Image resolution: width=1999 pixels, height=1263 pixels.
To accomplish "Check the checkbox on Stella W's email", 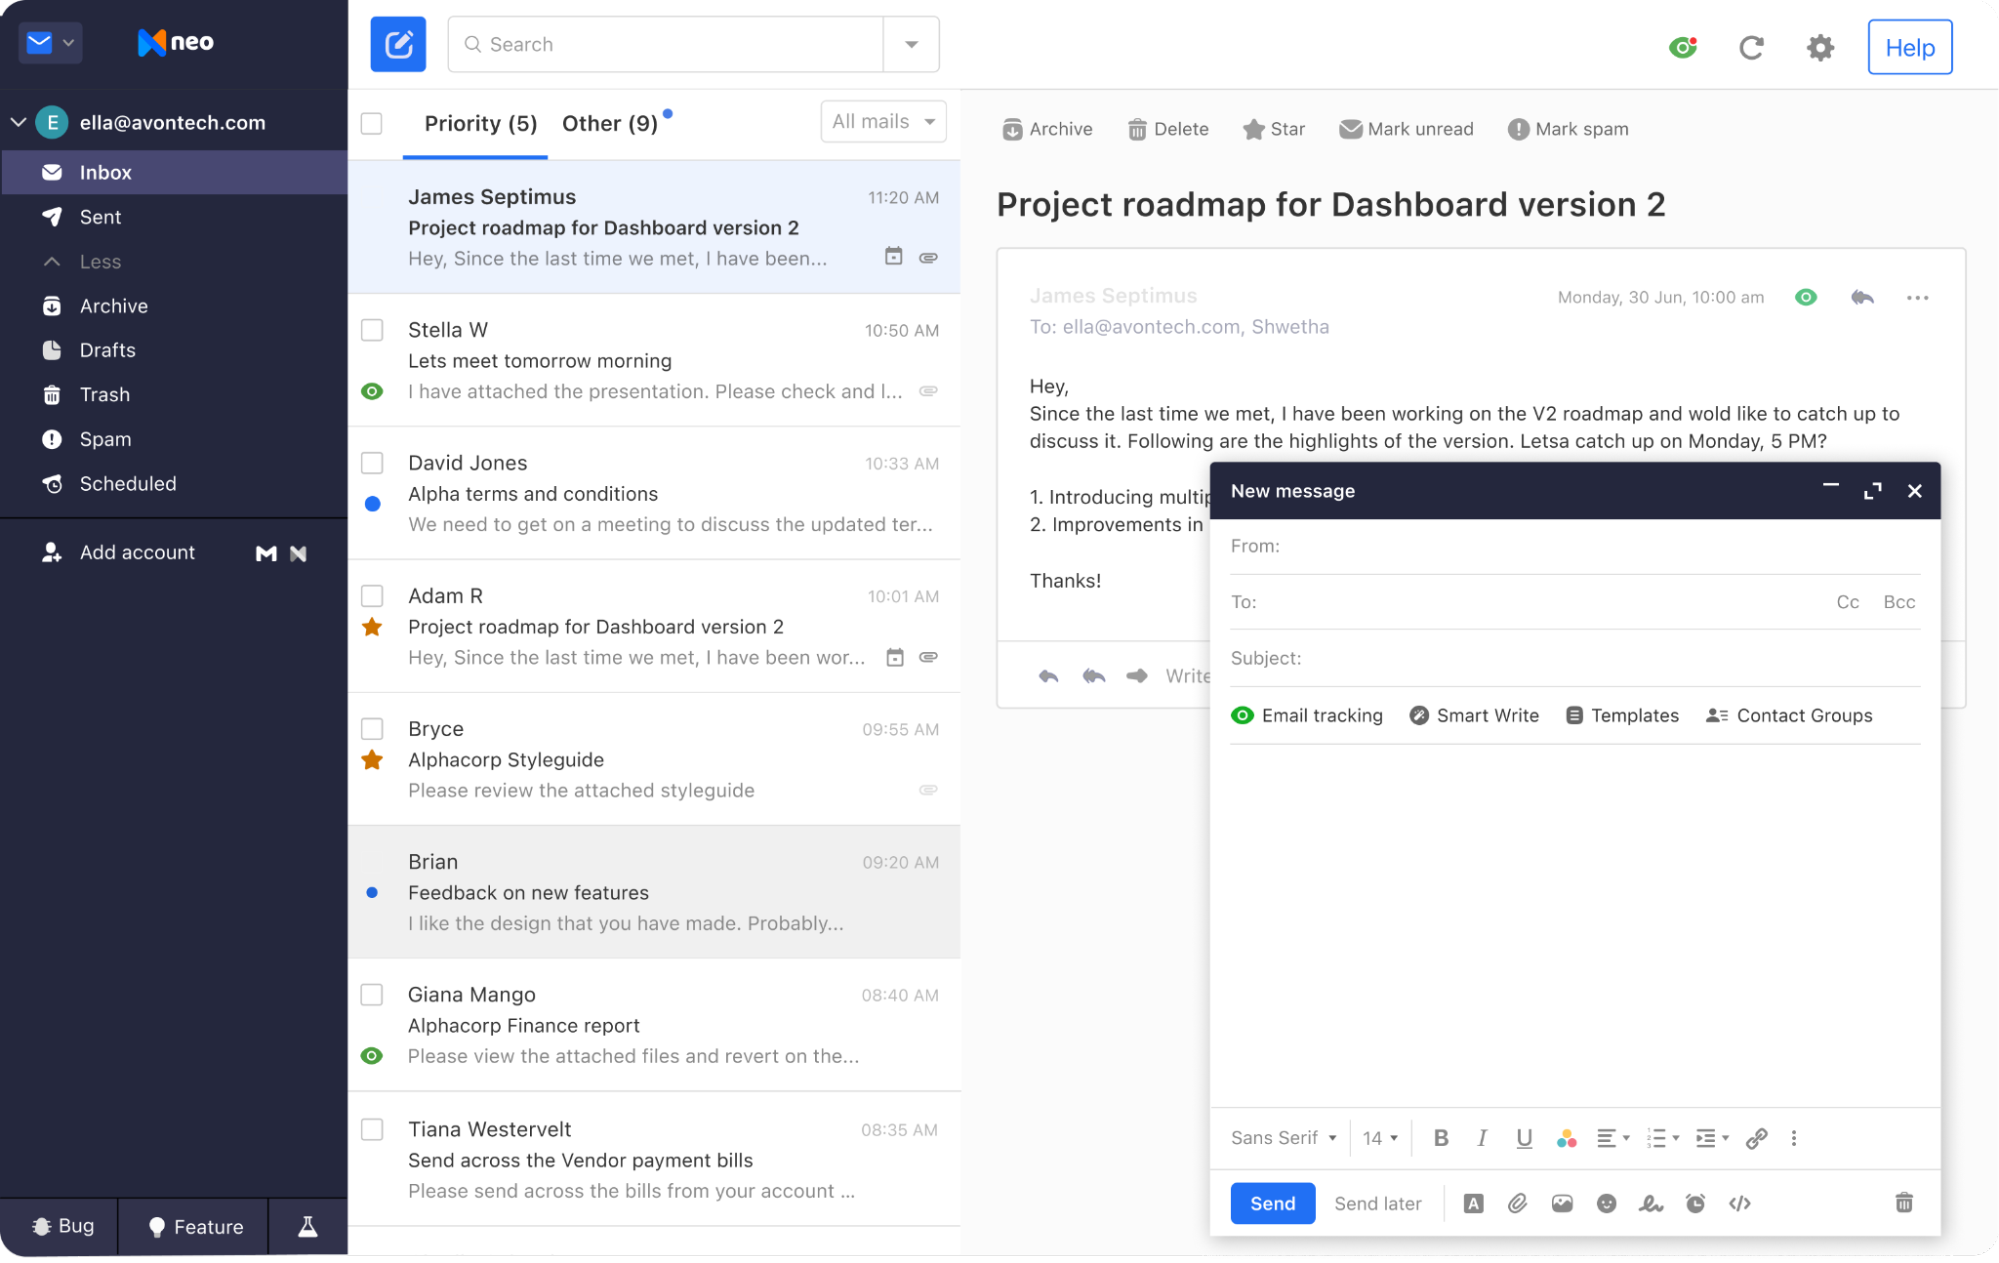I will [372, 330].
